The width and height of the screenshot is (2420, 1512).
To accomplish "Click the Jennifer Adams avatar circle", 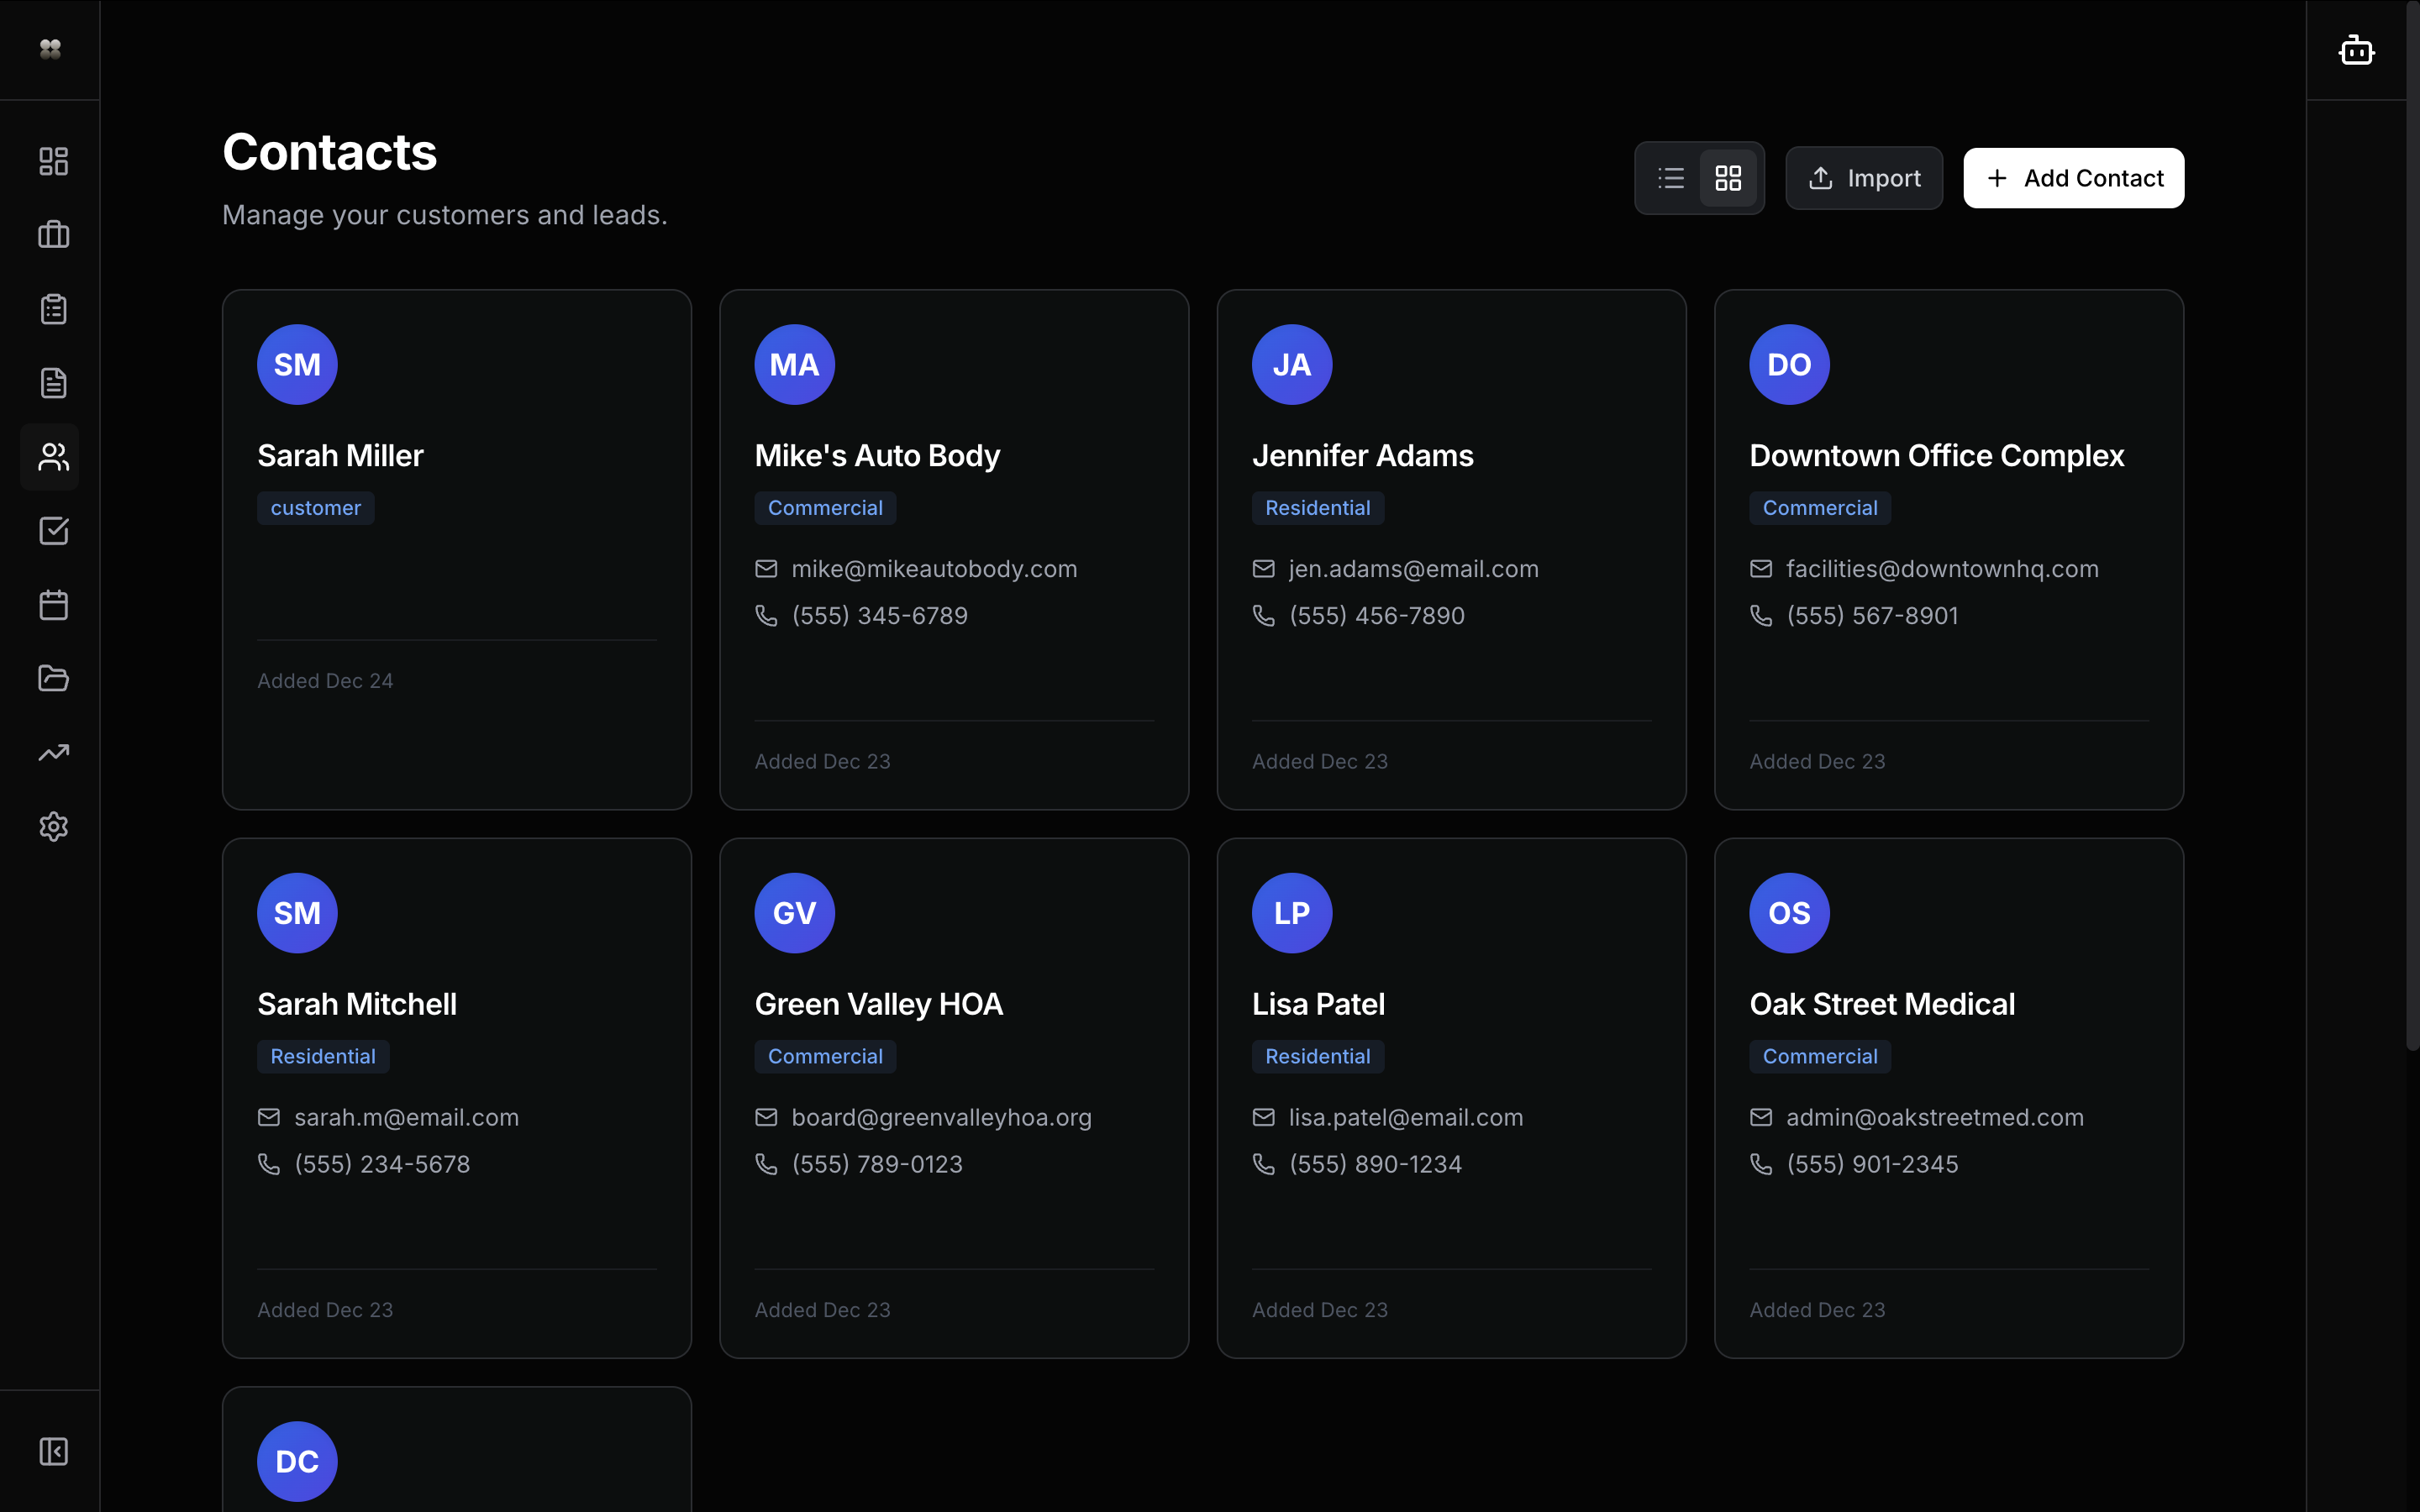I will point(1291,365).
